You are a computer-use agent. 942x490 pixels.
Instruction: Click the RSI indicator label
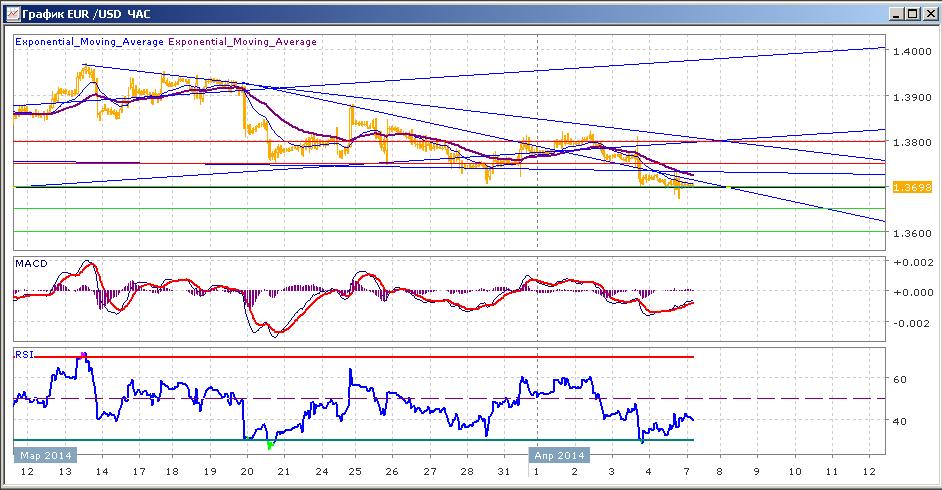25,354
